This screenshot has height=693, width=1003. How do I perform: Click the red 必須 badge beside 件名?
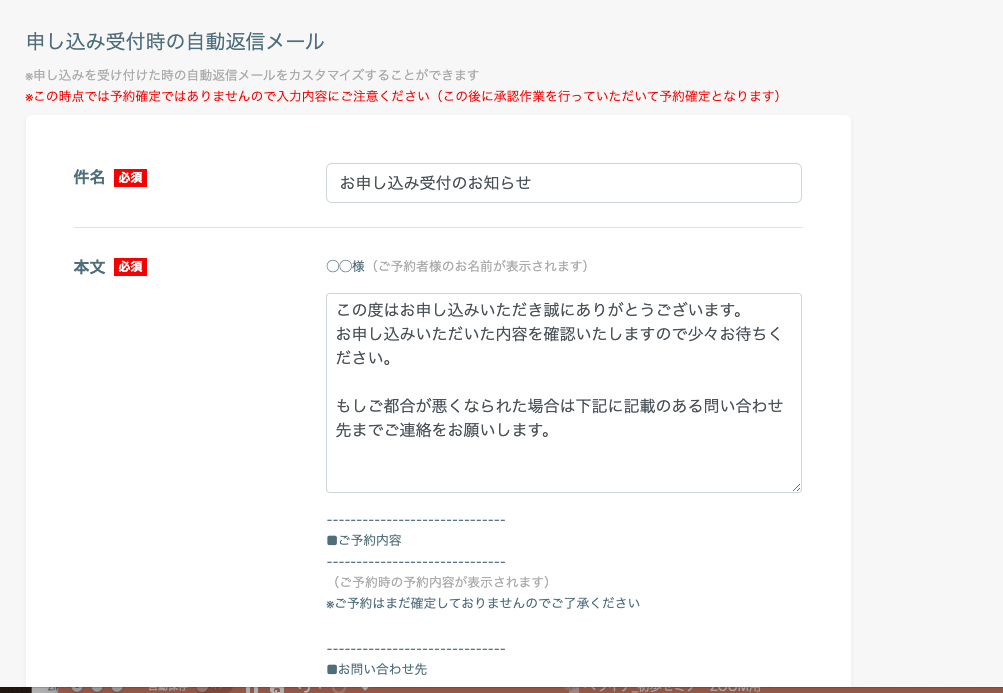131,177
